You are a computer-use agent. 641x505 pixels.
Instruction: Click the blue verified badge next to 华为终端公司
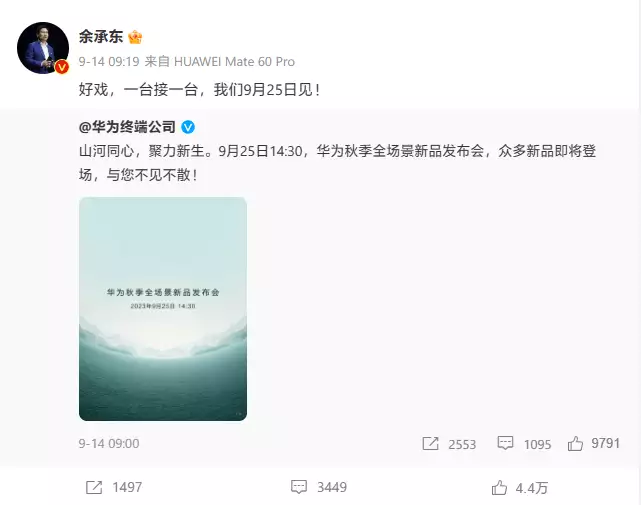[188, 127]
